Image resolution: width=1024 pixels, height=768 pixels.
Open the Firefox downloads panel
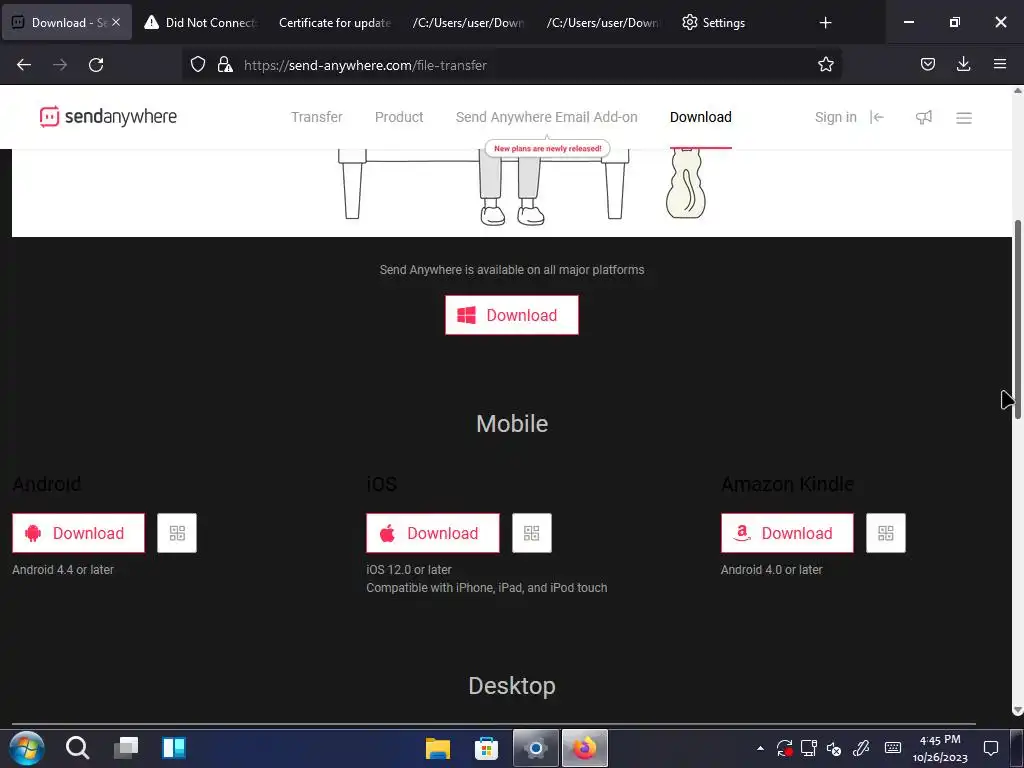click(x=963, y=64)
